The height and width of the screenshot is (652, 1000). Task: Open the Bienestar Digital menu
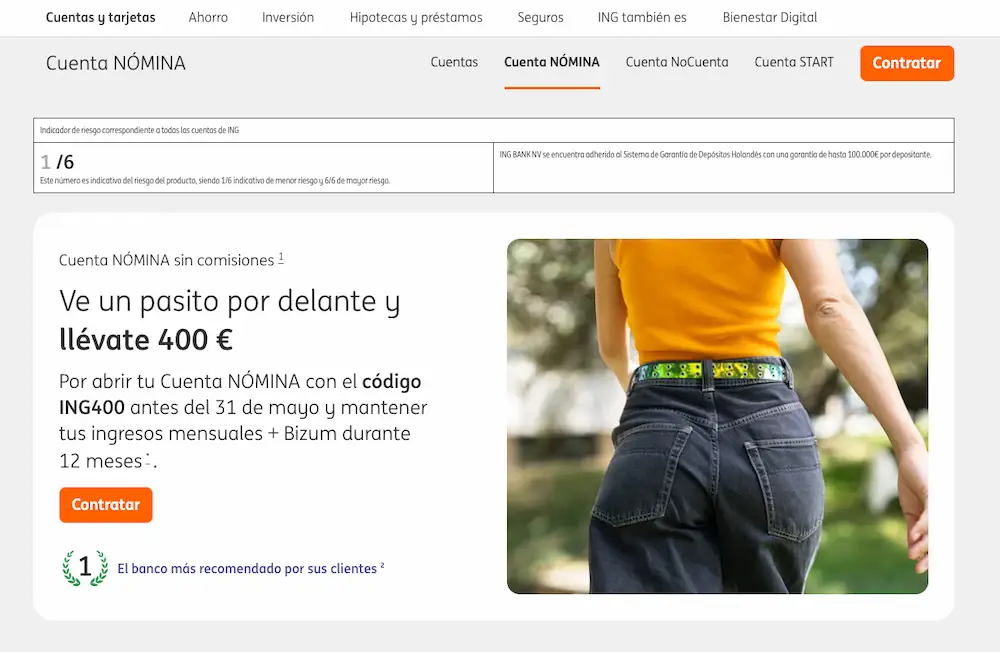769,17
